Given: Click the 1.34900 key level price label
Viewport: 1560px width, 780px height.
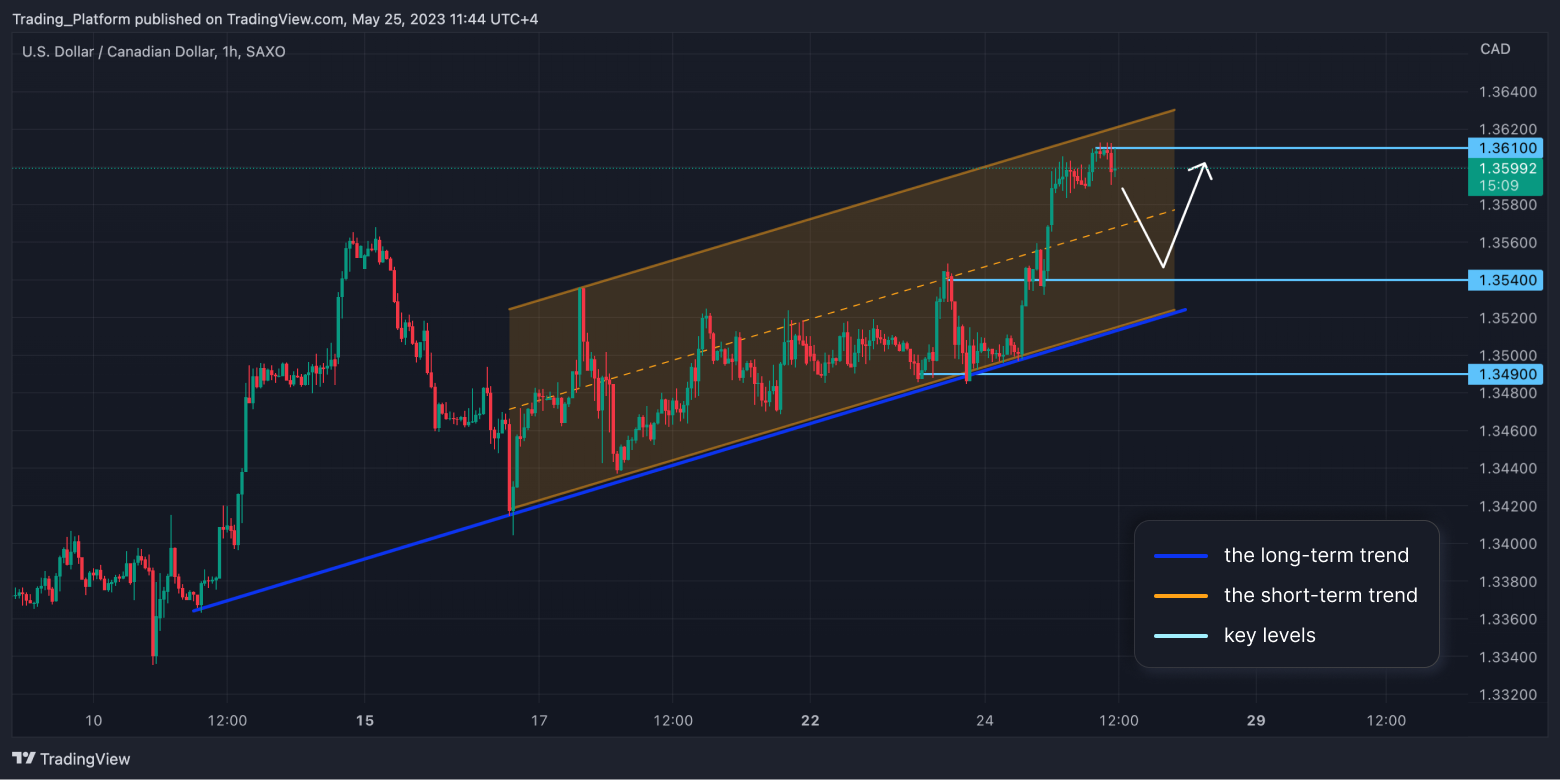Looking at the screenshot, I should click(x=1505, y=374).
